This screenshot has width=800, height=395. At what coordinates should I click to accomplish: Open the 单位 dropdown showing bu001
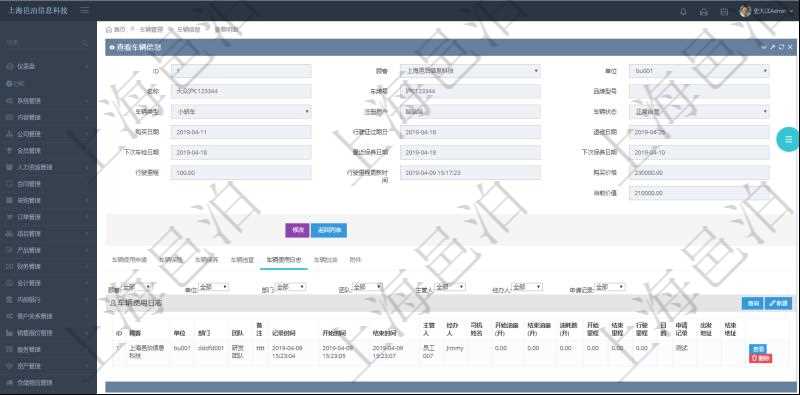[x=699, y=71]
